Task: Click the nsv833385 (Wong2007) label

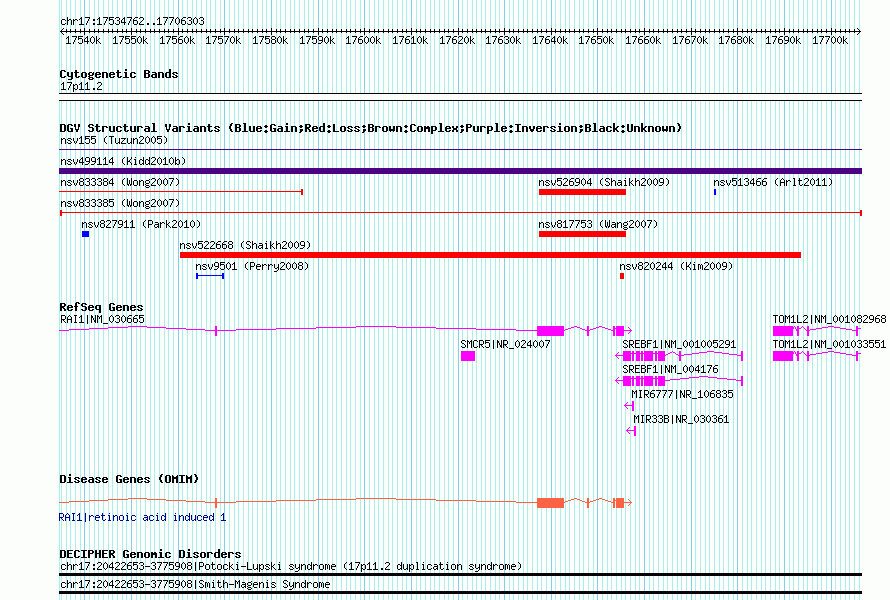Action: click(x=120, y=203)
